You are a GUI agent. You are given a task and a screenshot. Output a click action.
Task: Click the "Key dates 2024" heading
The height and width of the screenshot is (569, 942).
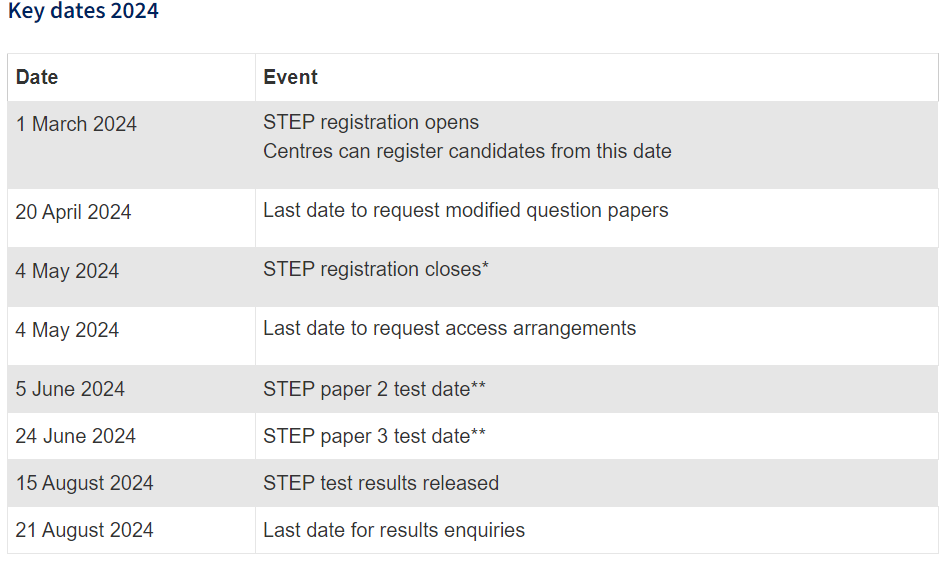pos(83,12)
